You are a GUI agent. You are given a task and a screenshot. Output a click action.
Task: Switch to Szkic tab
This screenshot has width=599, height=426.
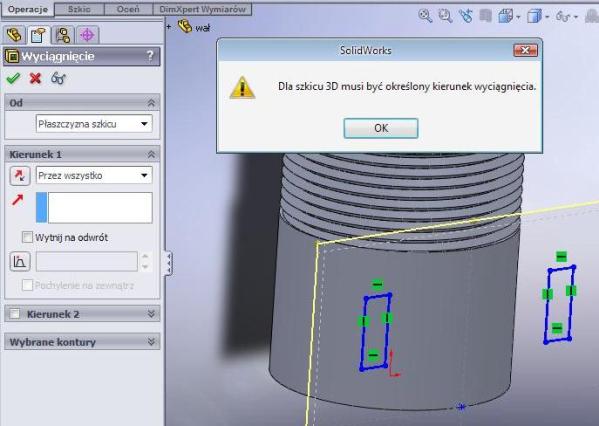(79, 9)
